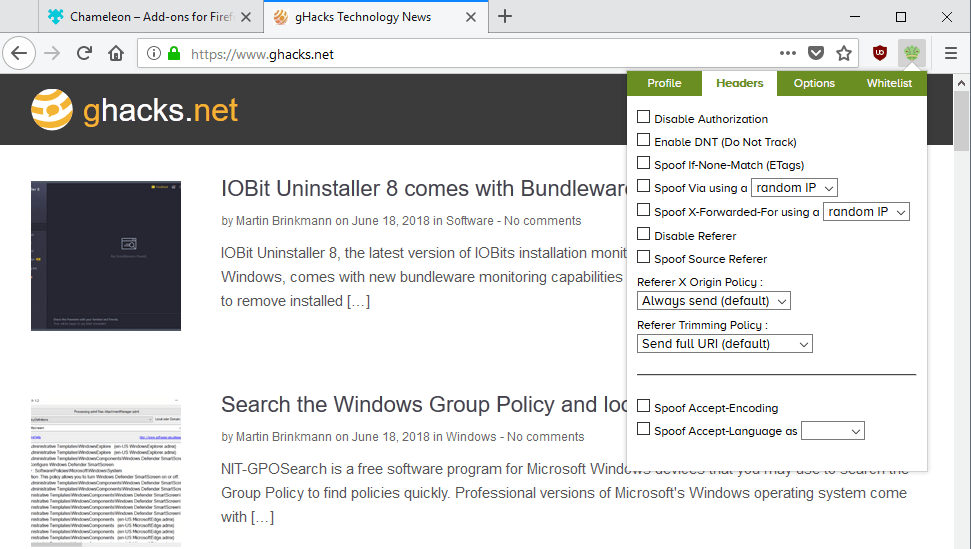Viewport: 971px width, 549px height.
Task: Go back with the browser back arrow
Action: [19, 53]
